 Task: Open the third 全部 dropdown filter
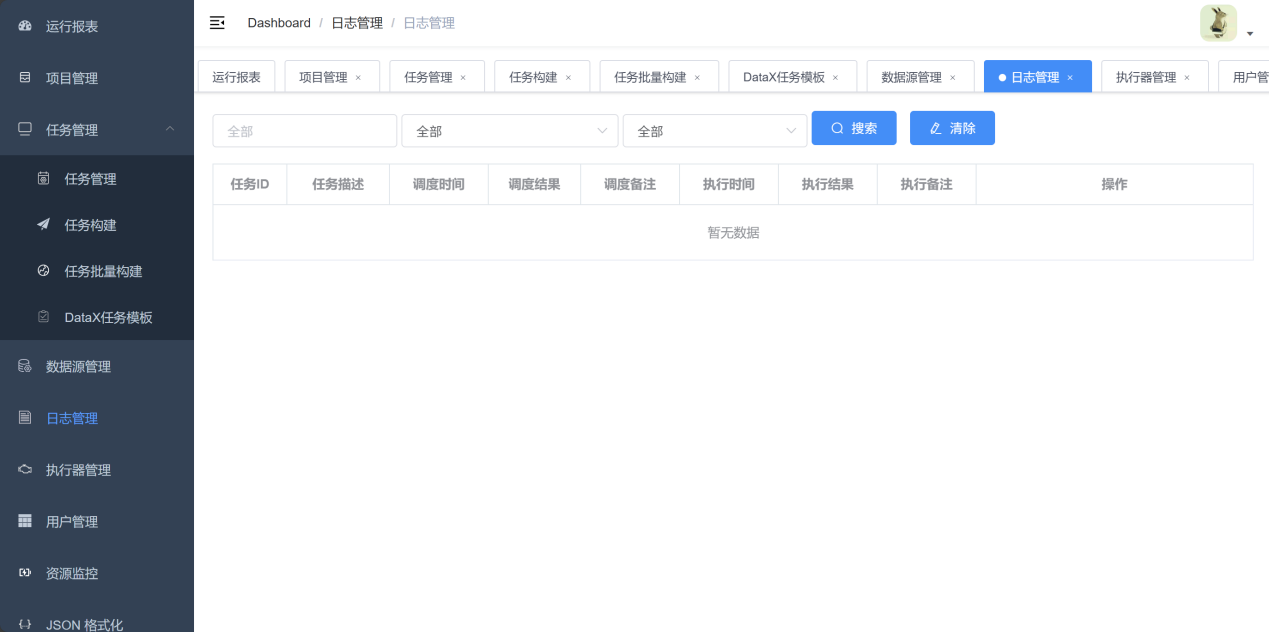[714, 131]
